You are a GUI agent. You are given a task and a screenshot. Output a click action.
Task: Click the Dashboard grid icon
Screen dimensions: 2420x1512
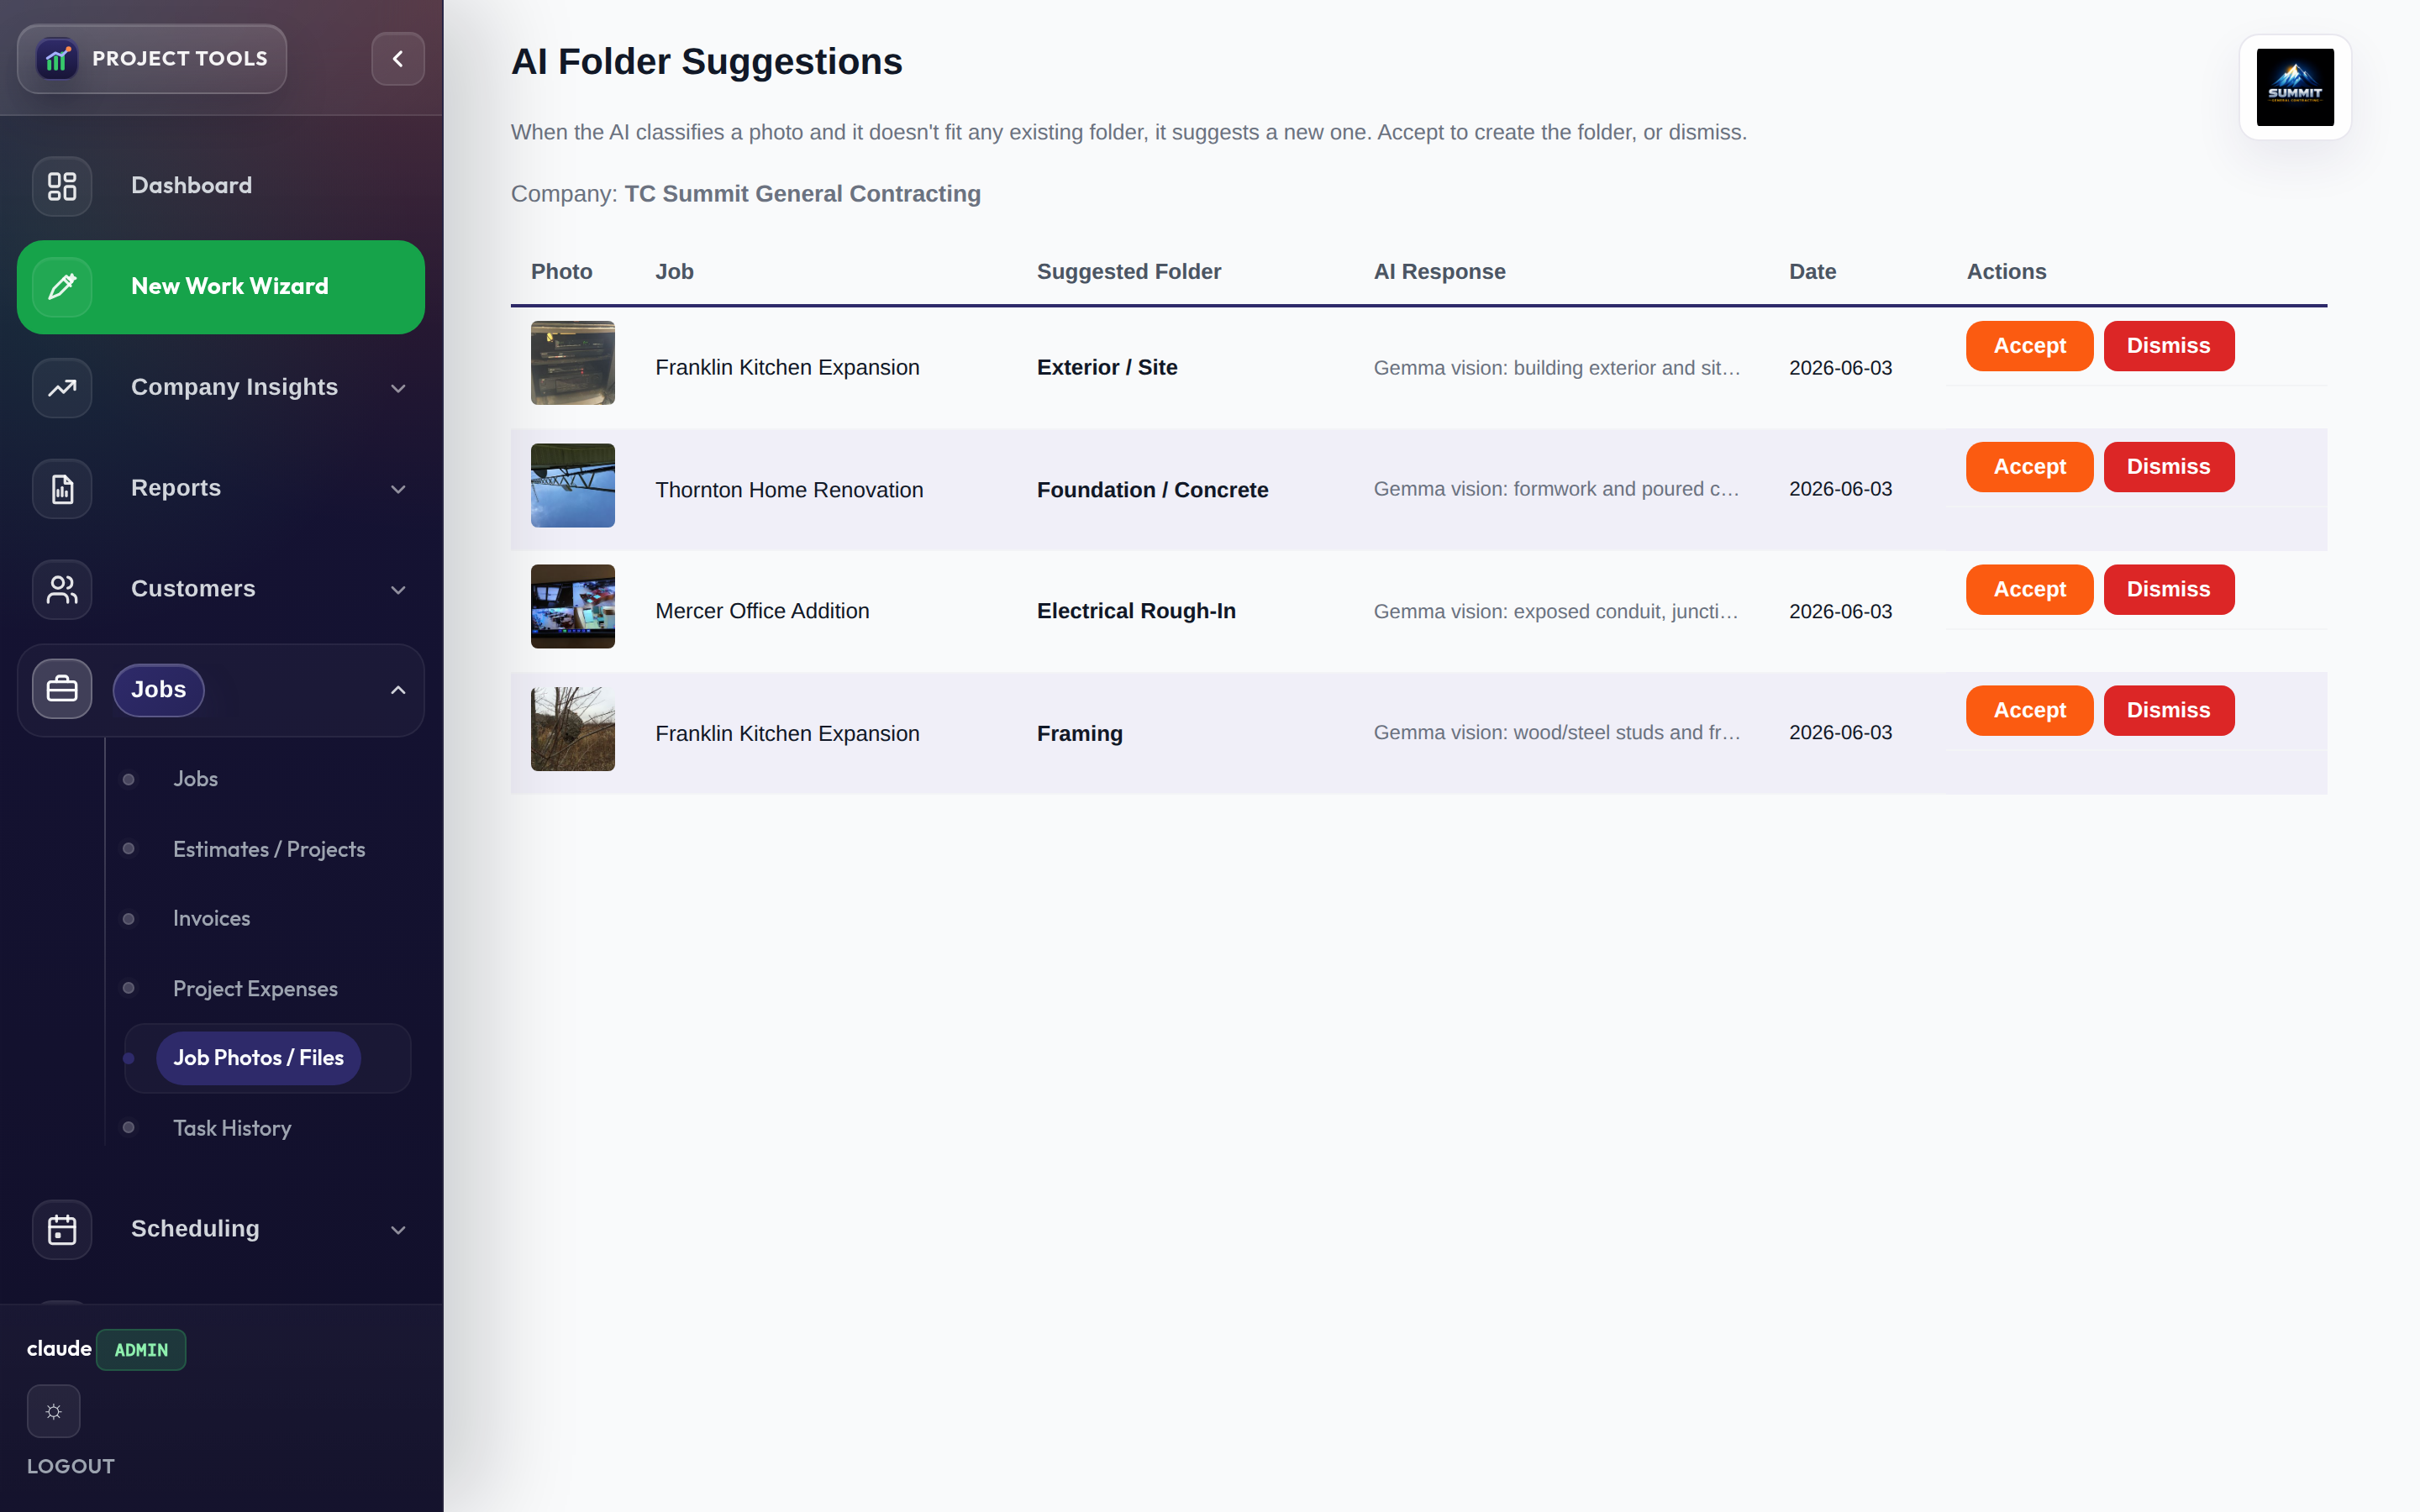(62, 186)
